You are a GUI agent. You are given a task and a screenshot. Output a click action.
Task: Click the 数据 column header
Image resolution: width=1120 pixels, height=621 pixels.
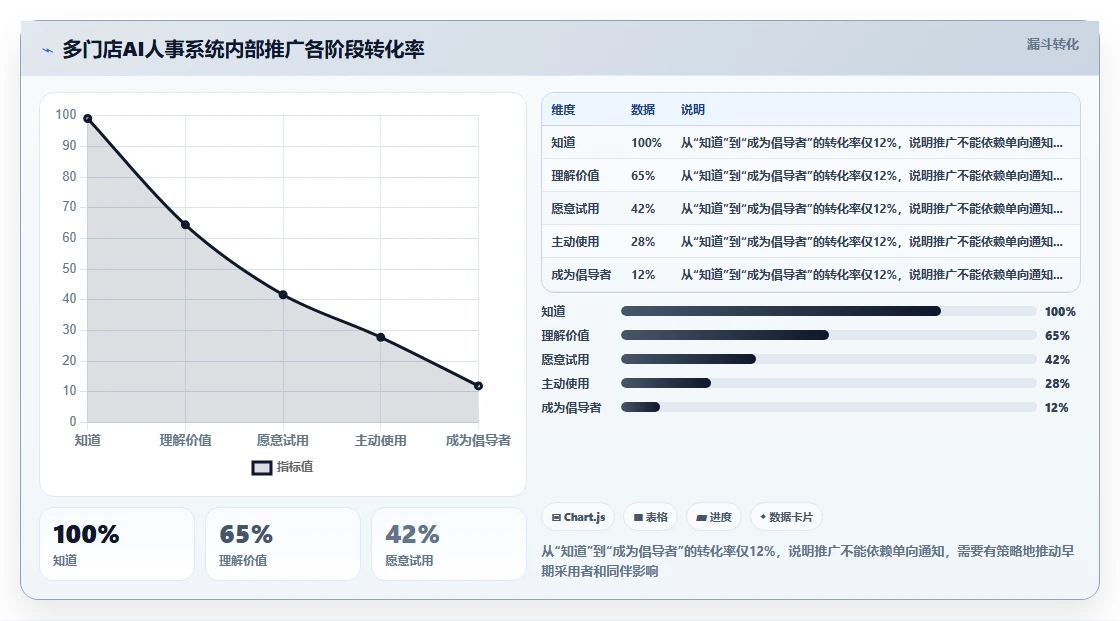tap(643, 109)
